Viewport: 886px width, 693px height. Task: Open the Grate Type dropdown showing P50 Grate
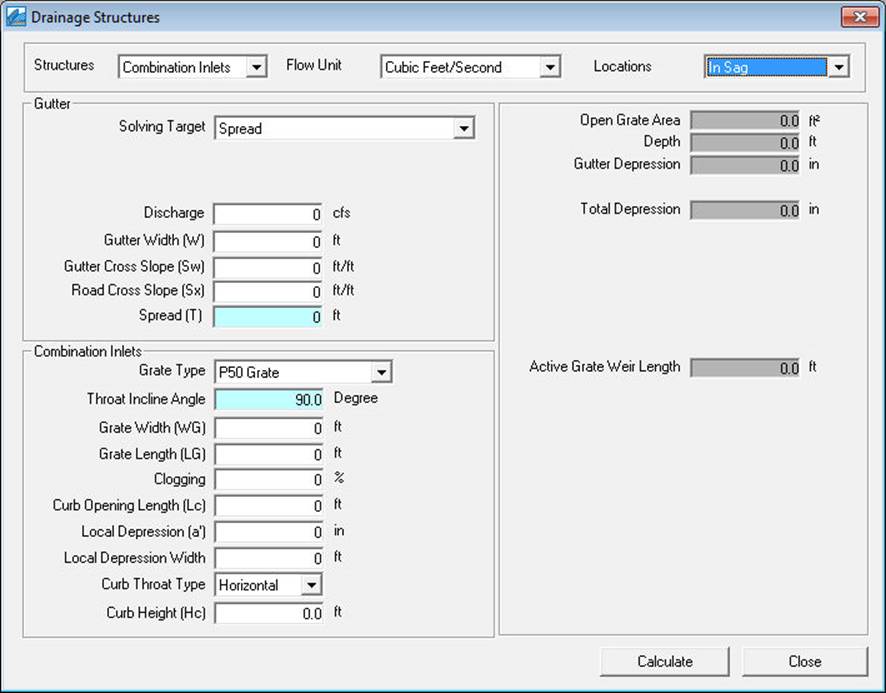(x=383, y=371)
